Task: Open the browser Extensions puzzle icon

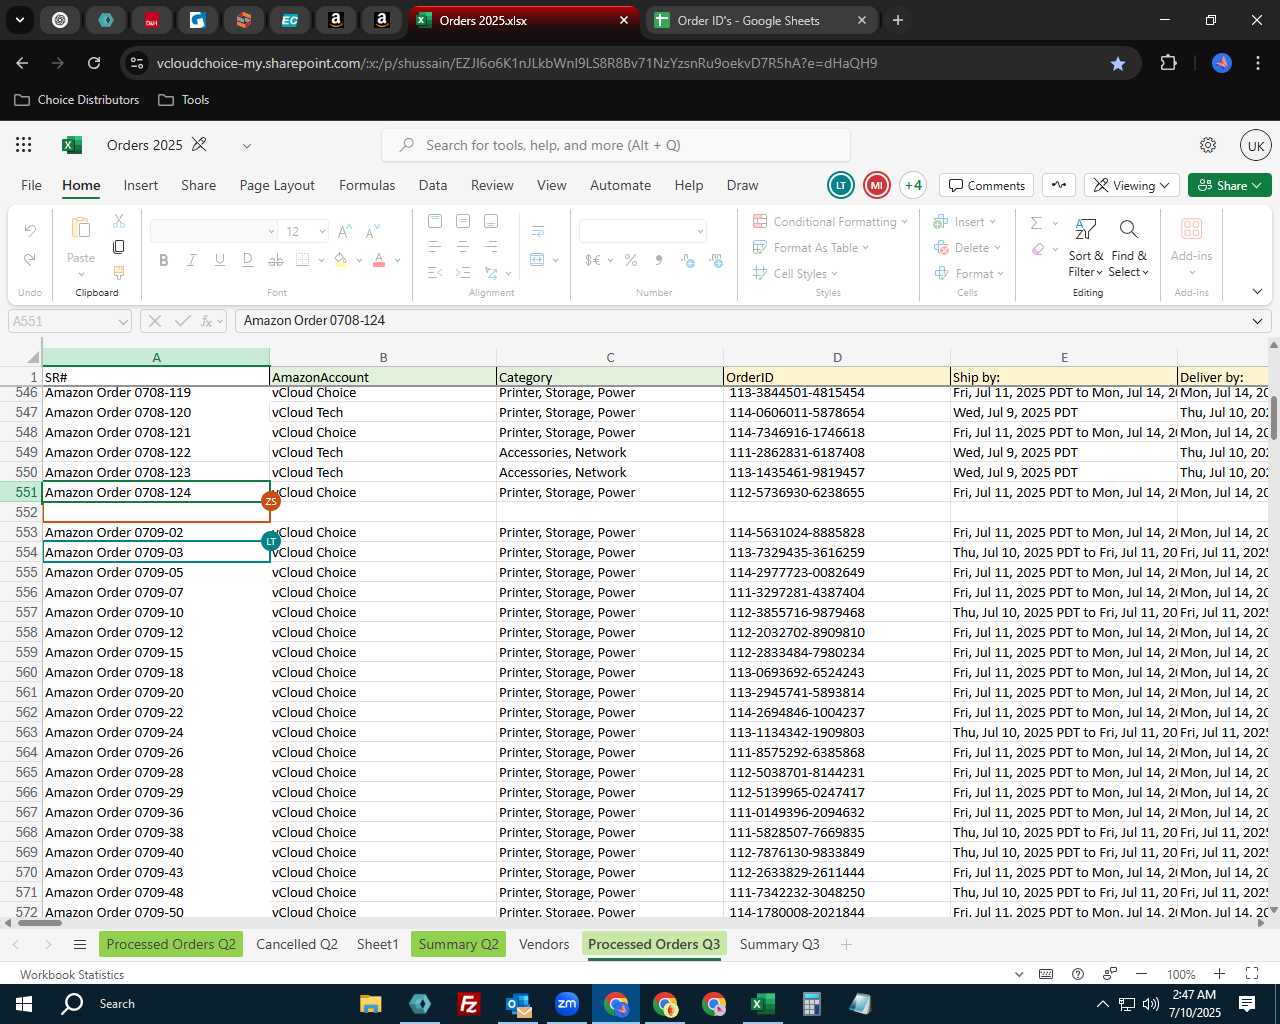Action: 1168,63
